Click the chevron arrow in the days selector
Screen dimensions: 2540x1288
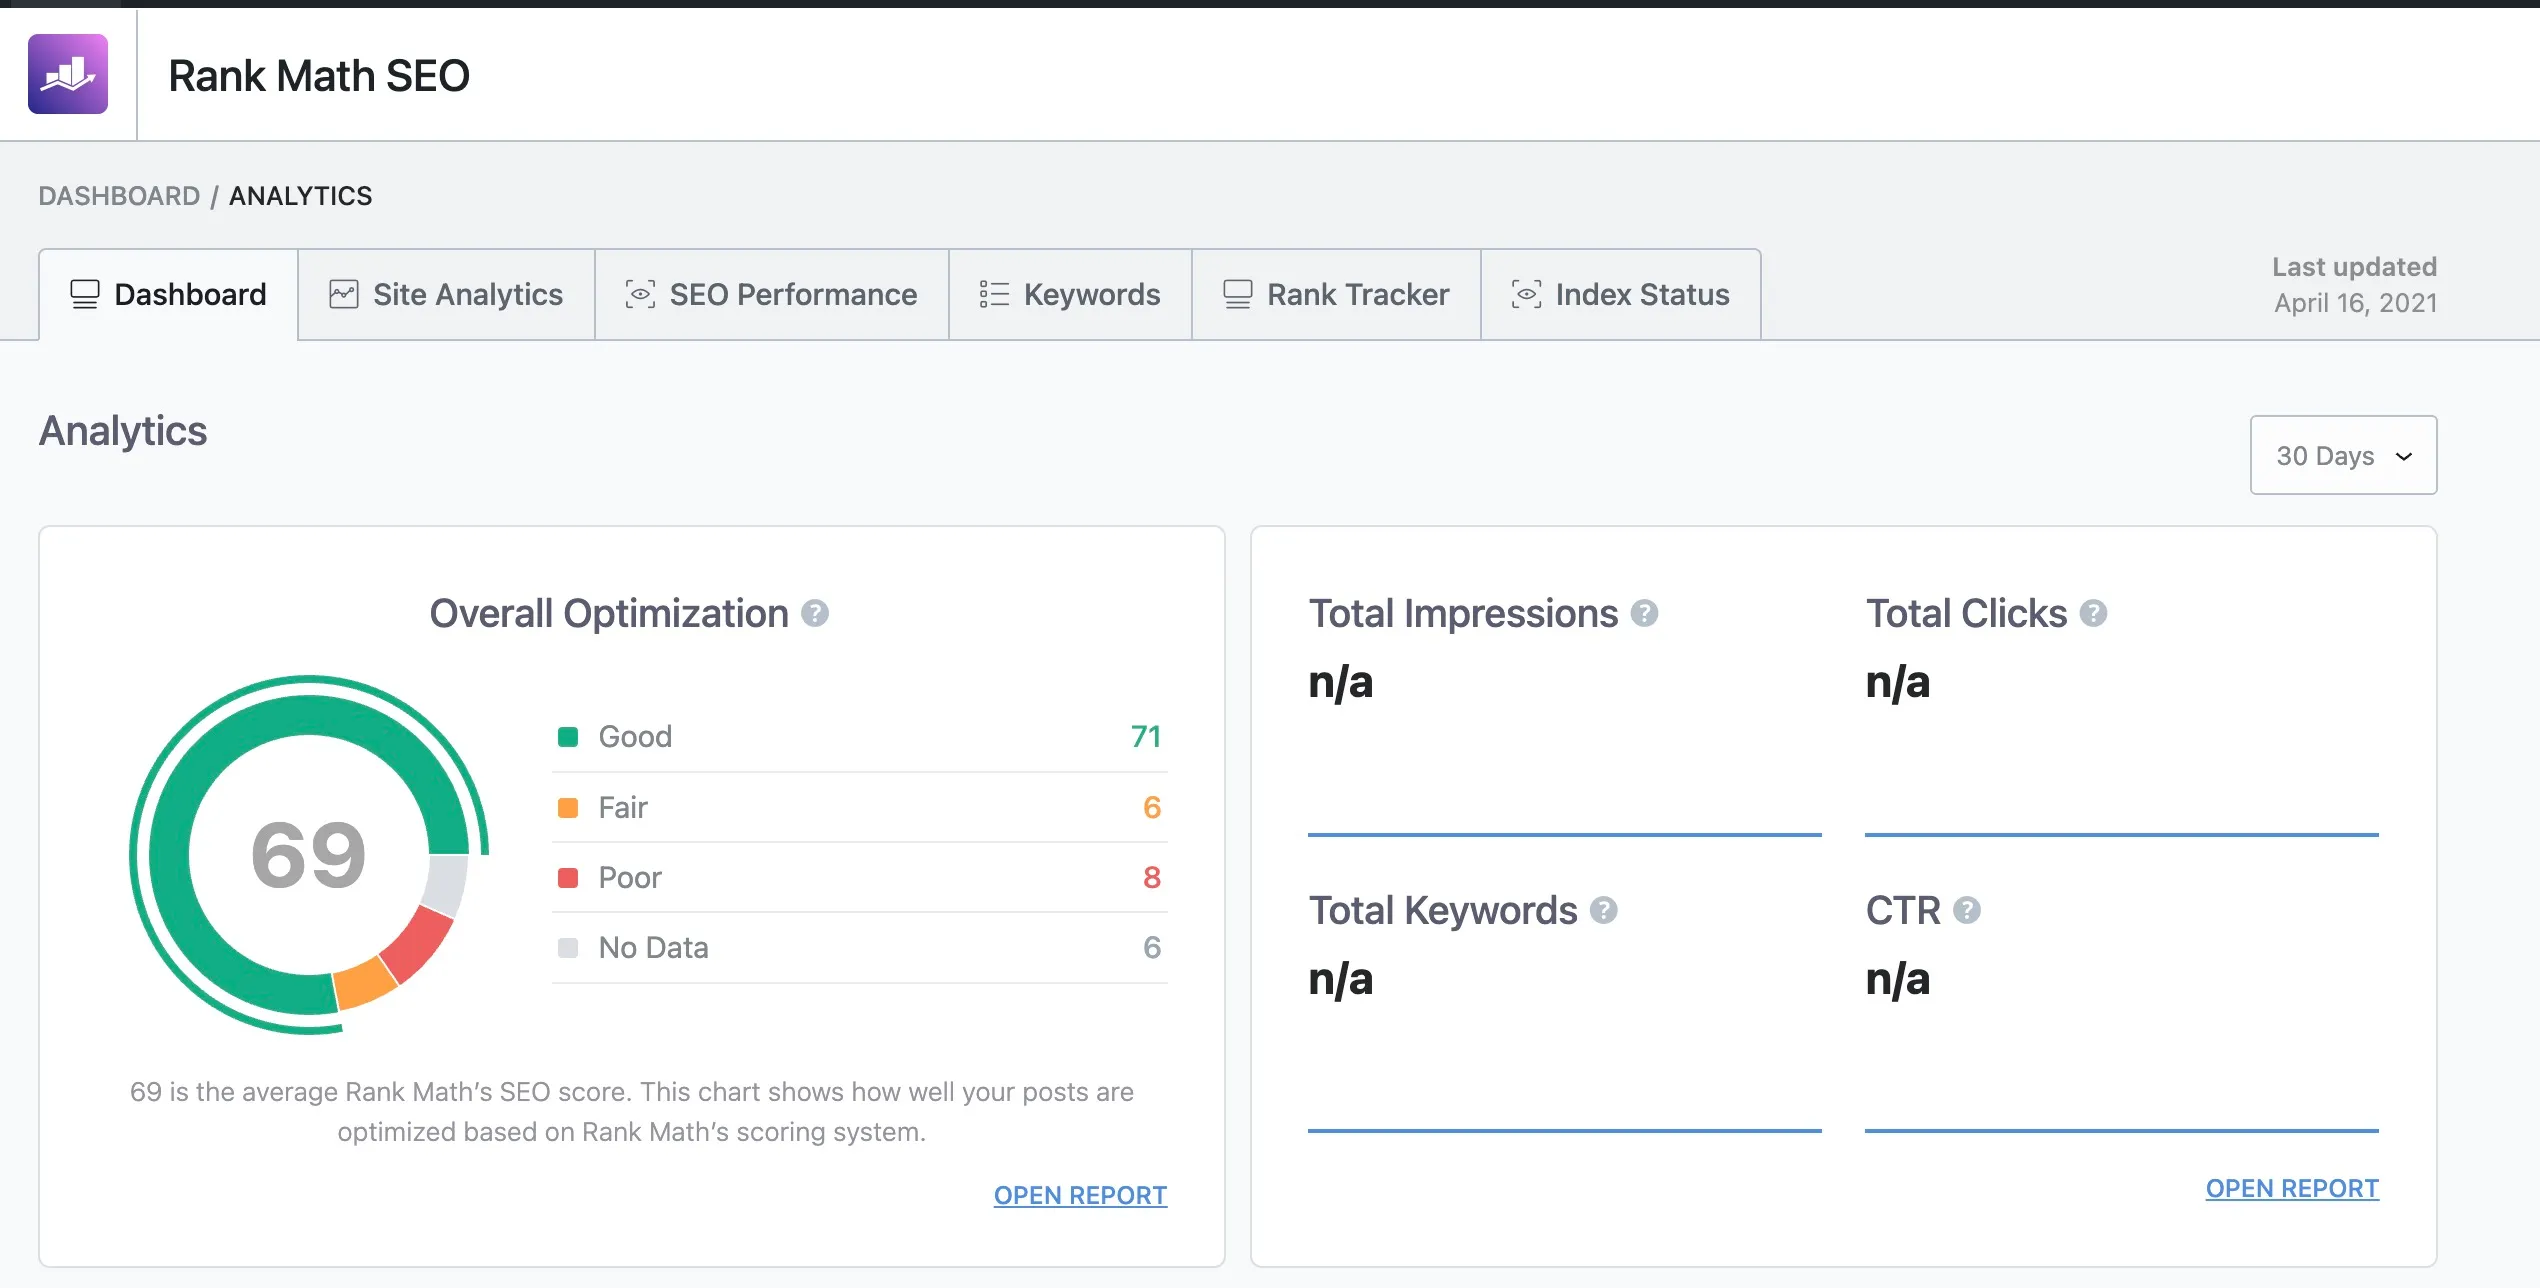pyautogui.click(x=2404, y=457)
